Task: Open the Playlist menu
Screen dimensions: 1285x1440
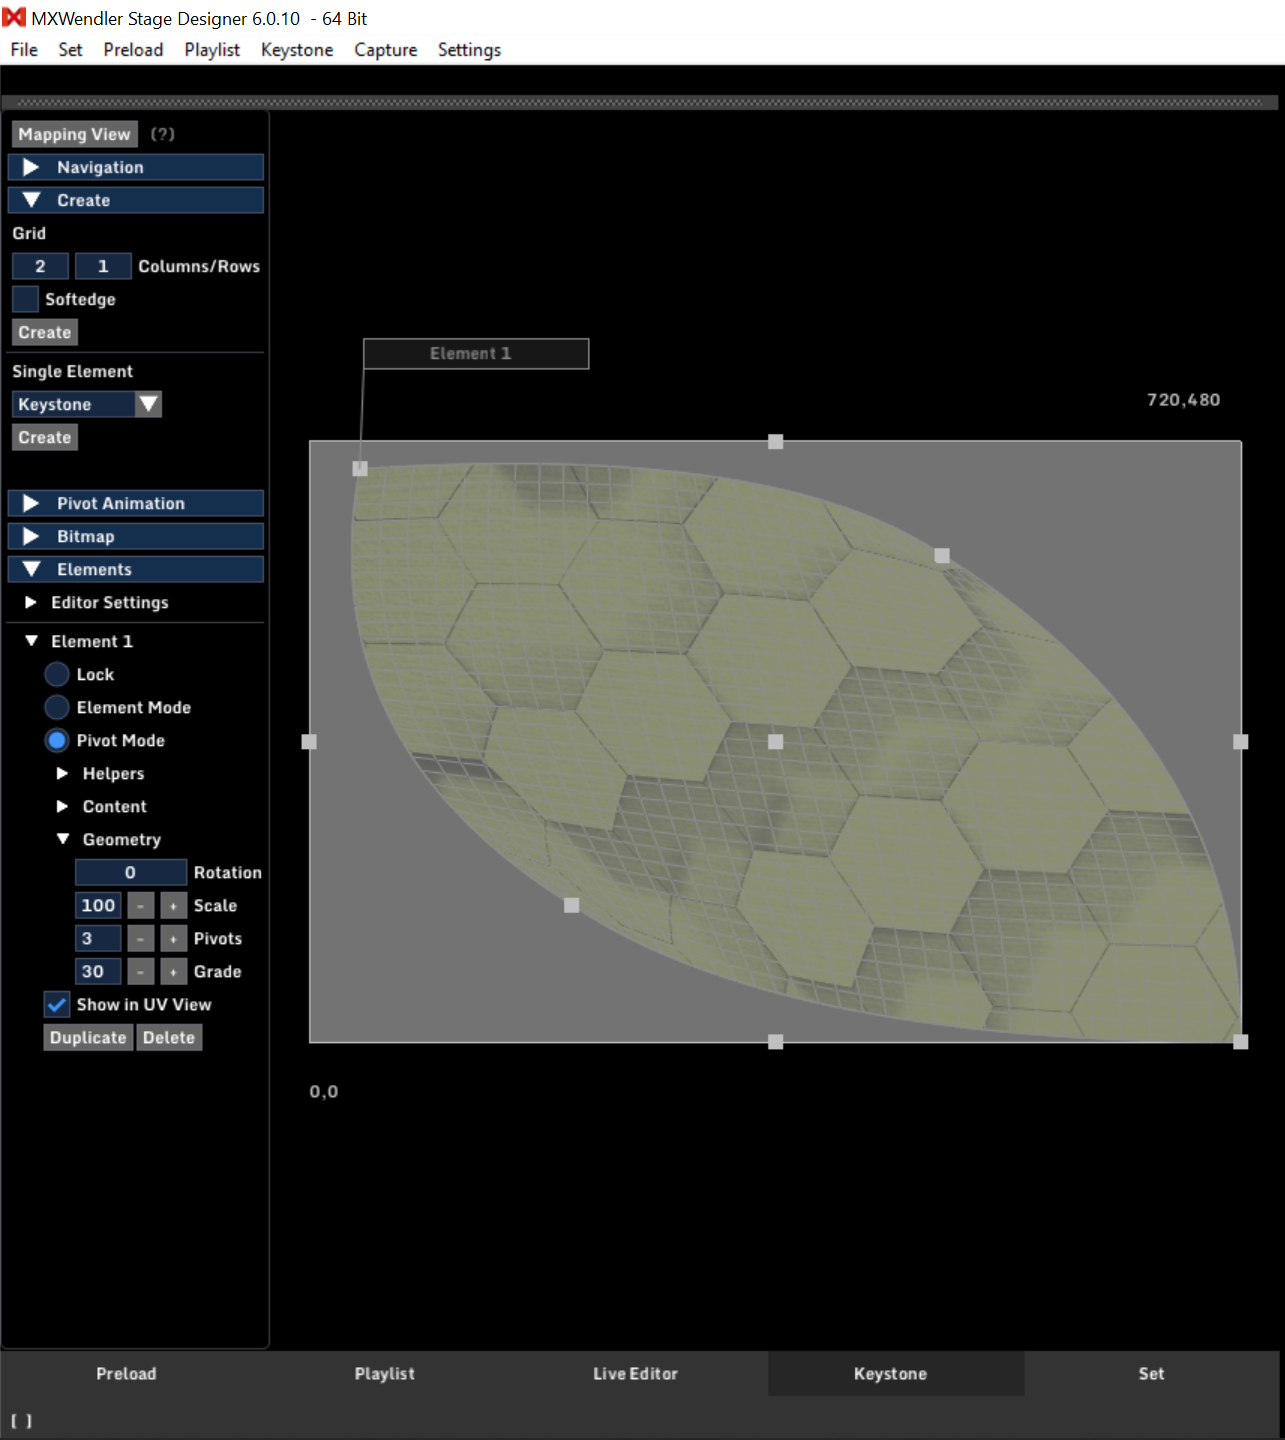Action: 212,50
